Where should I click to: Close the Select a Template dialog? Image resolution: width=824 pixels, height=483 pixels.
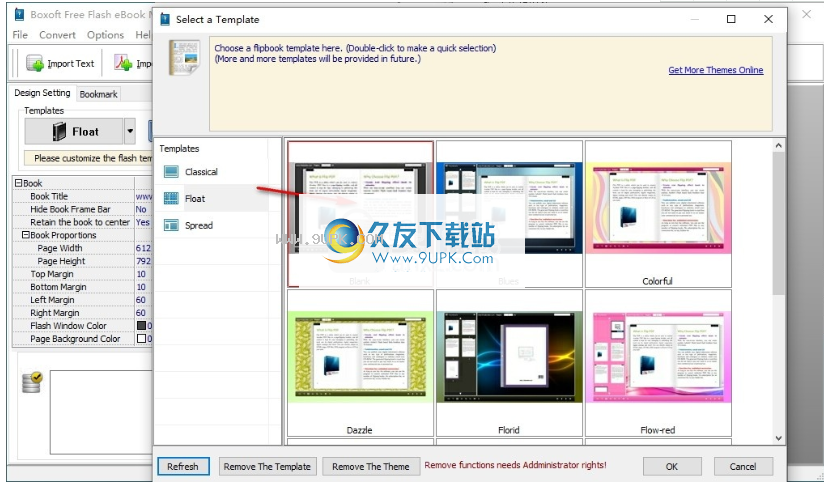768,19
